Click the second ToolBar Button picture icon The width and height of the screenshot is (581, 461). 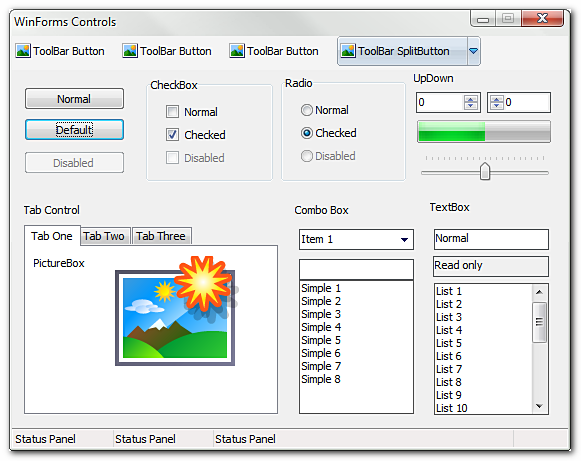coord(130,51)
